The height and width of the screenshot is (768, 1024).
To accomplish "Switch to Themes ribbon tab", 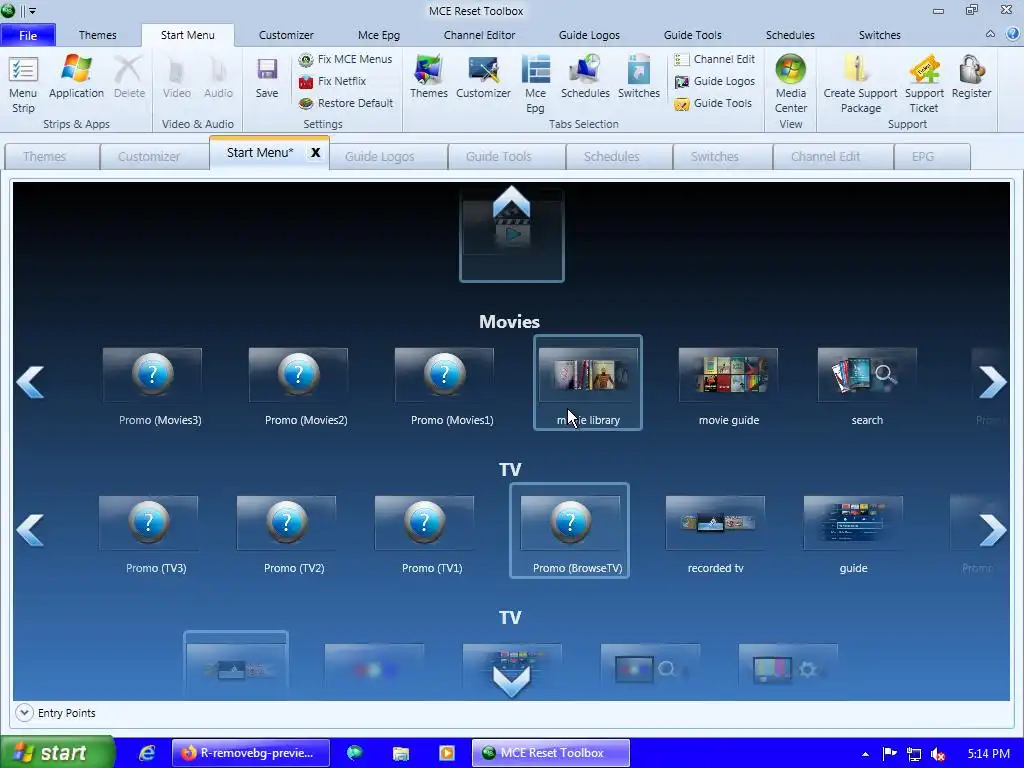I will (x=98, y=35).
